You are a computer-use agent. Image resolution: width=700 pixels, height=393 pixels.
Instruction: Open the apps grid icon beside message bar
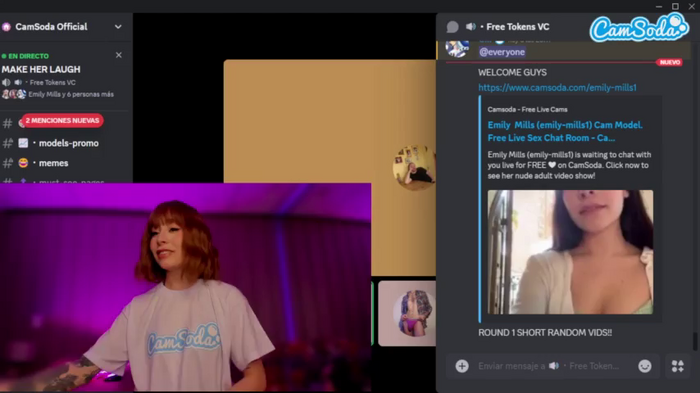pos(678,366)
